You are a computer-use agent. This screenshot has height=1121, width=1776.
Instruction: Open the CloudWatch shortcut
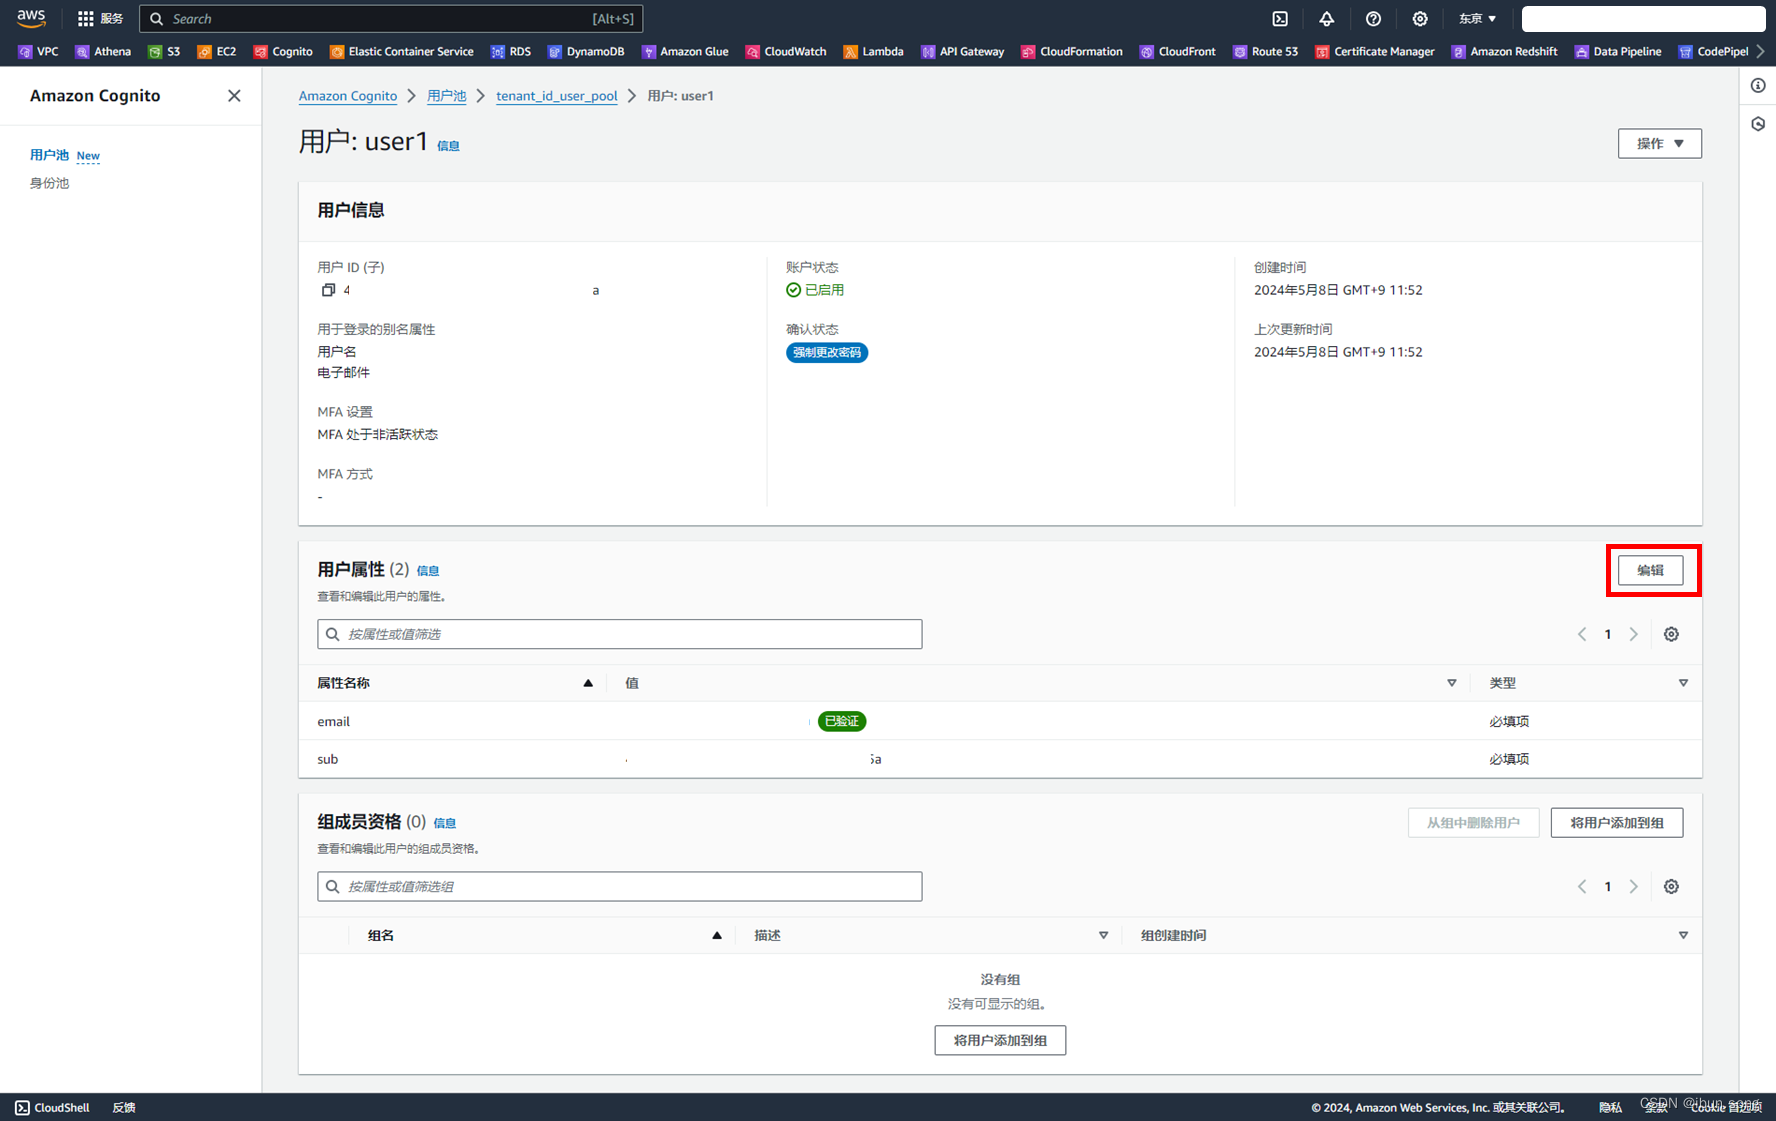click(786, 52)
